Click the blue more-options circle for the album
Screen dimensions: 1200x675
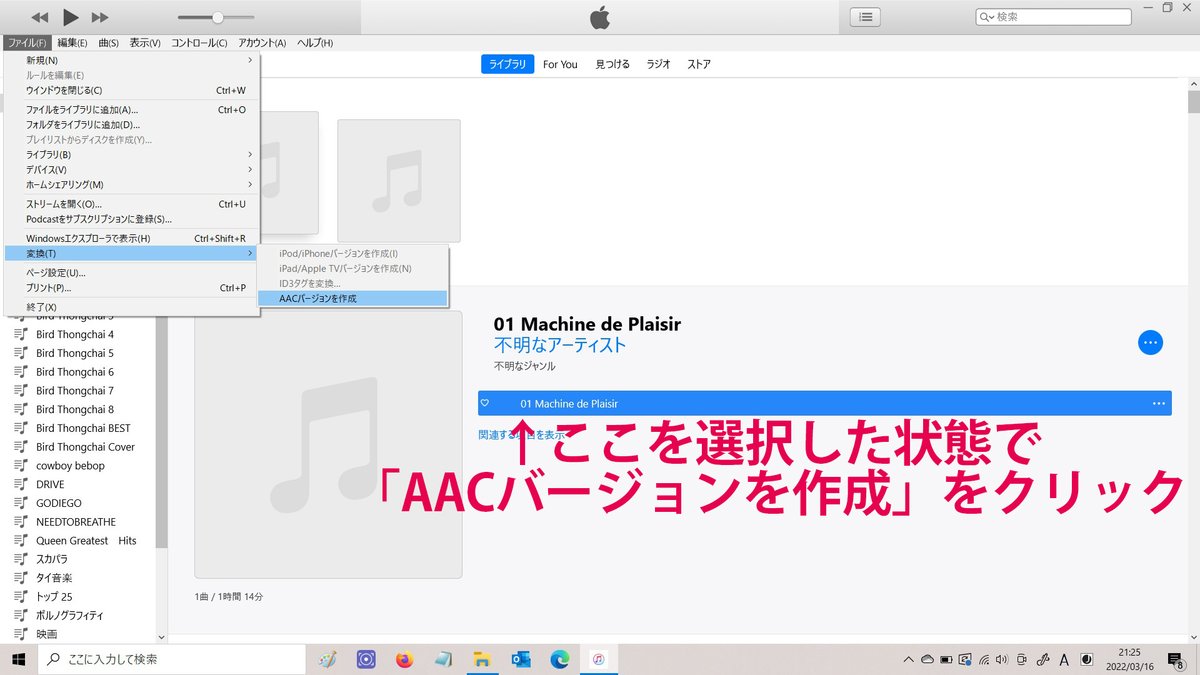1150,342
